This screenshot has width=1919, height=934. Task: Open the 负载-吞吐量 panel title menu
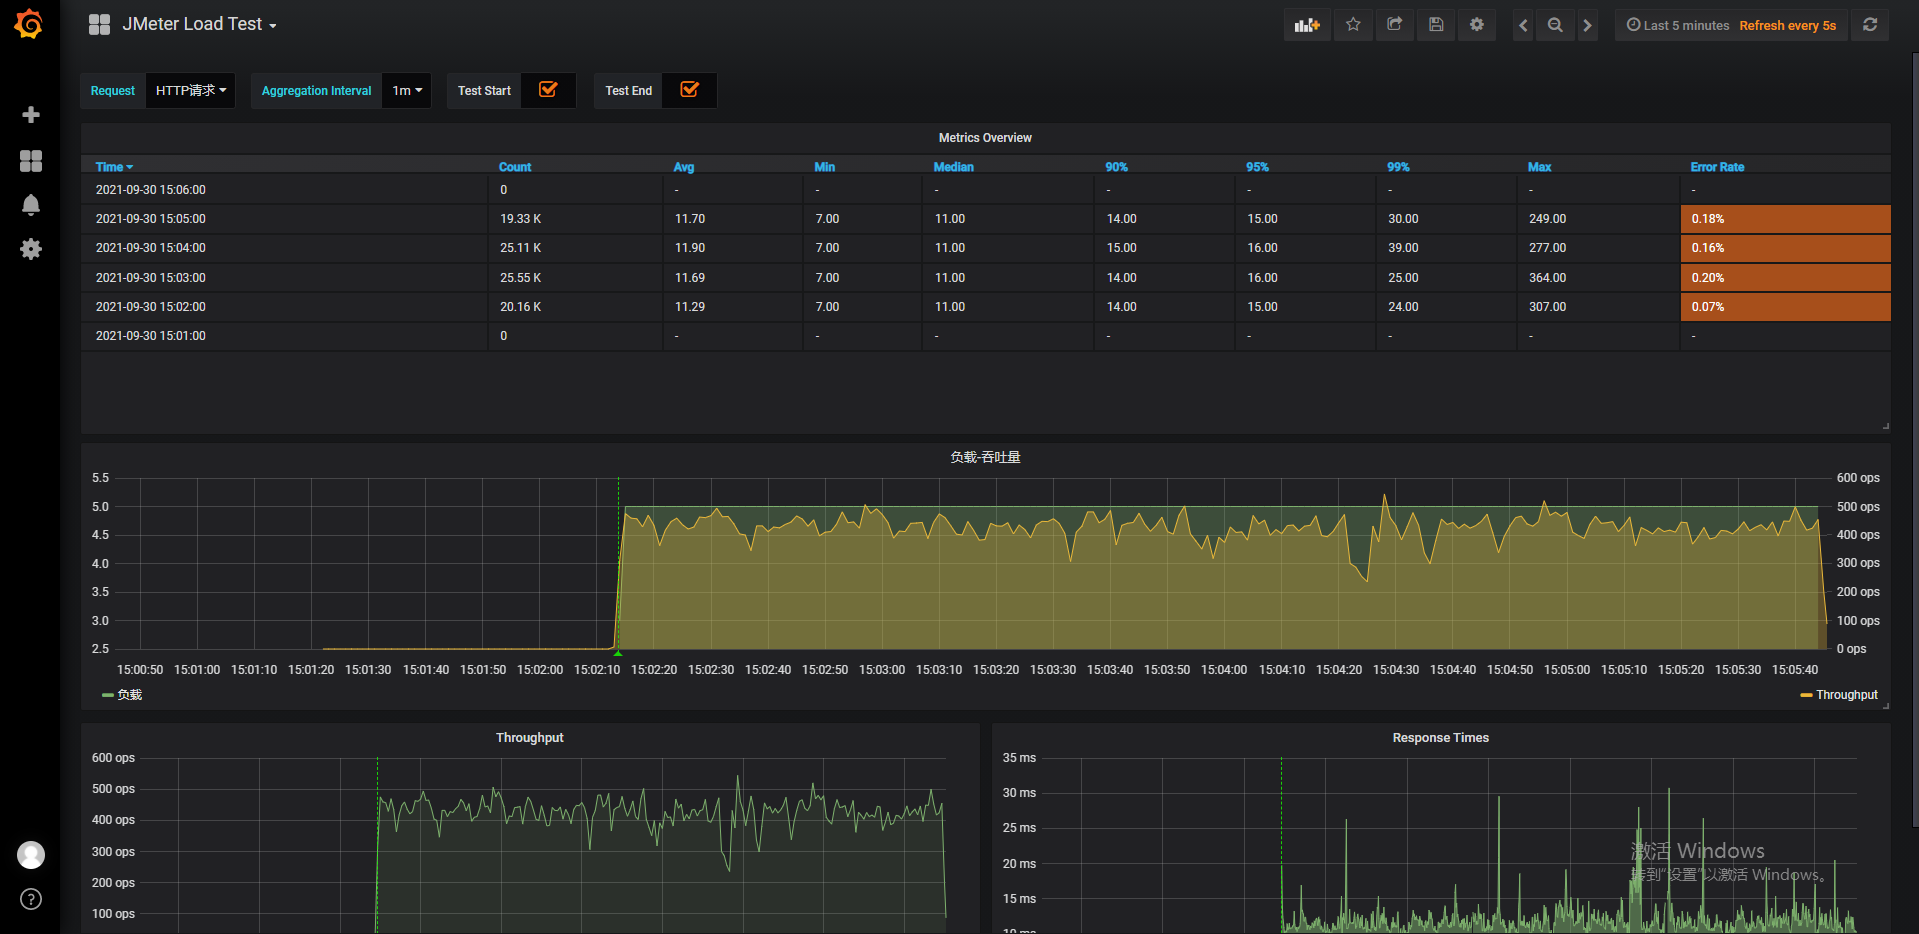pos(985,457)
